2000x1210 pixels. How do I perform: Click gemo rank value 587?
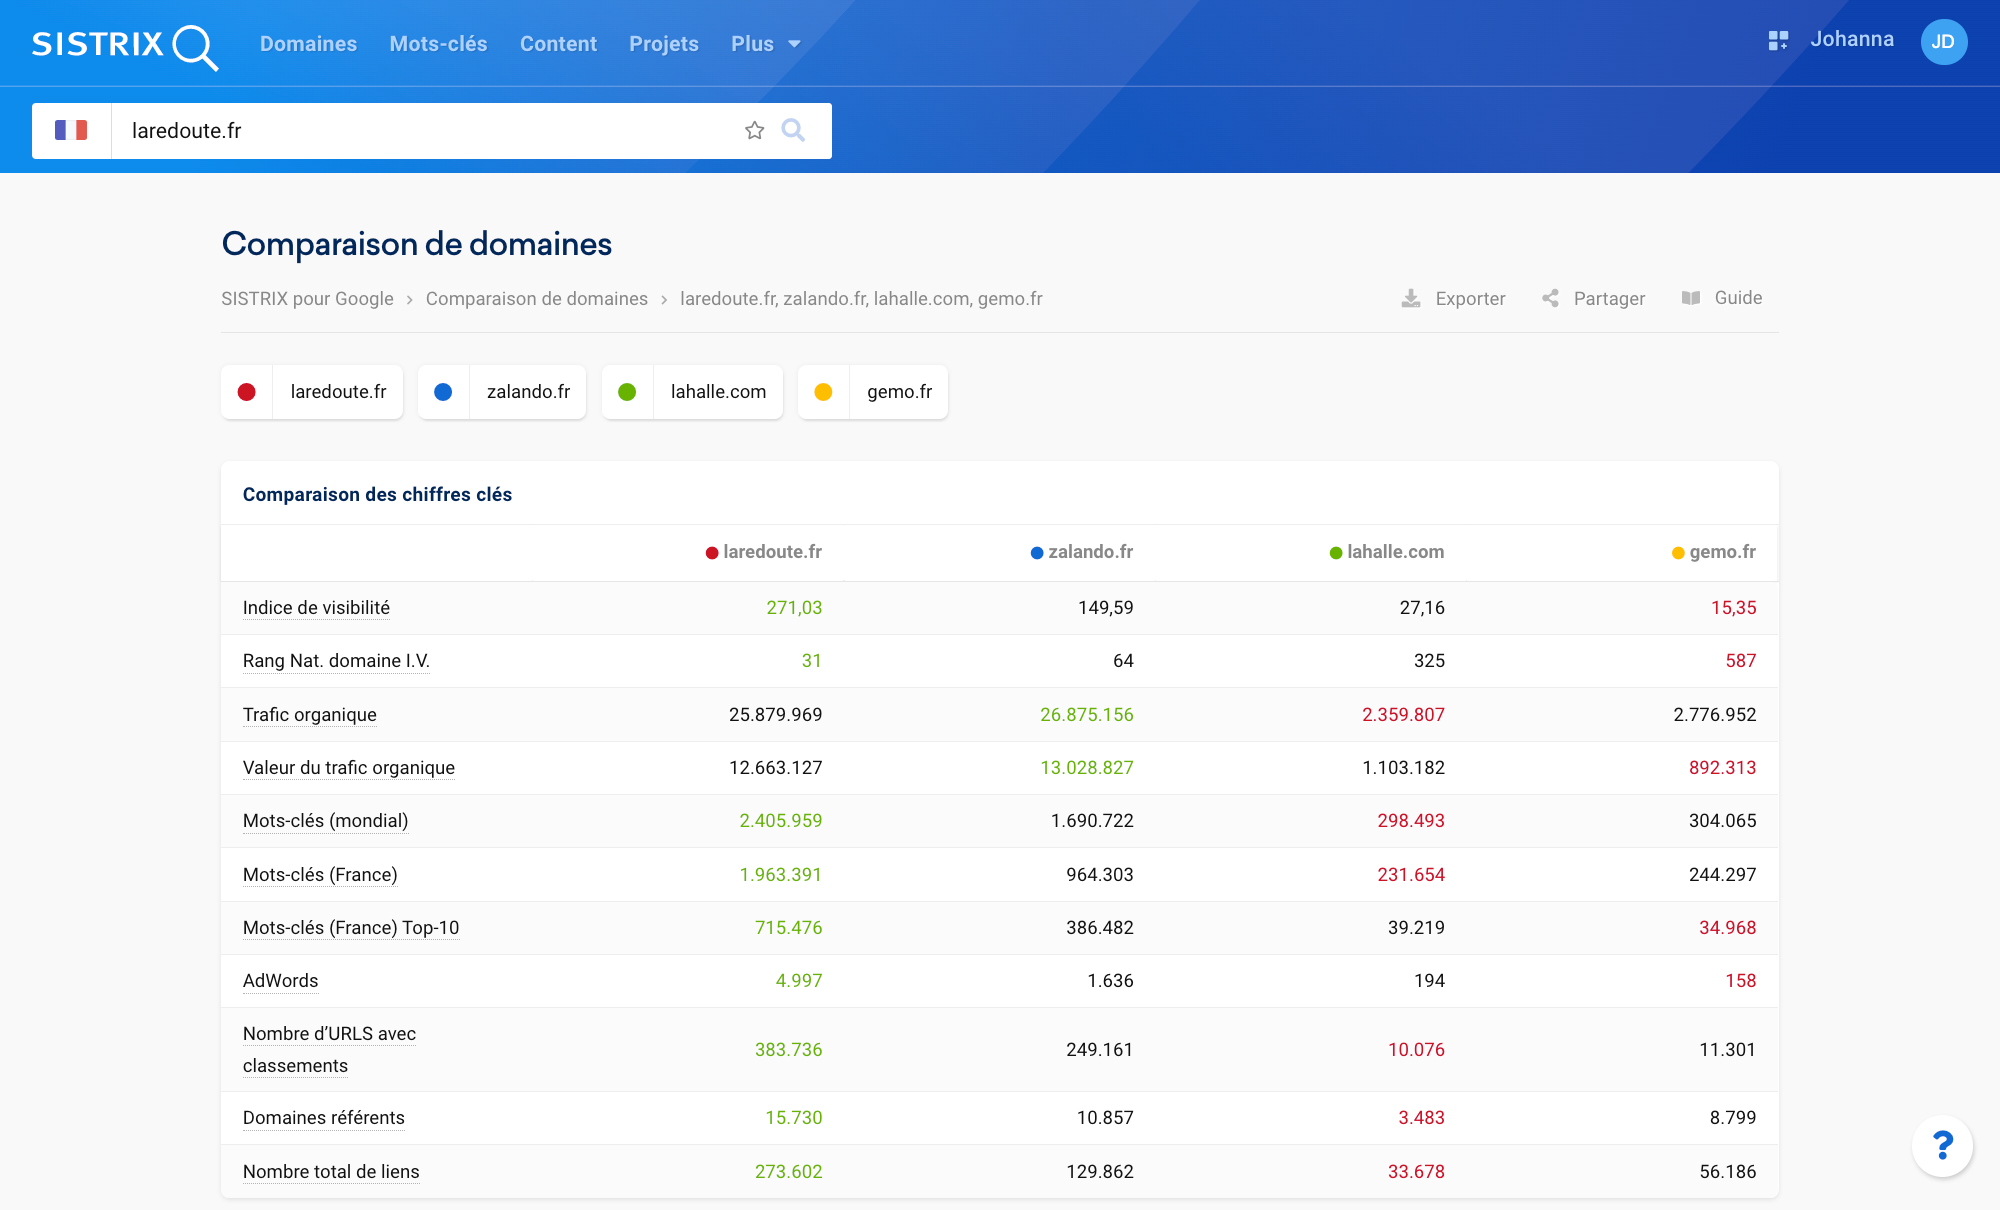(x=1741, y=661)
